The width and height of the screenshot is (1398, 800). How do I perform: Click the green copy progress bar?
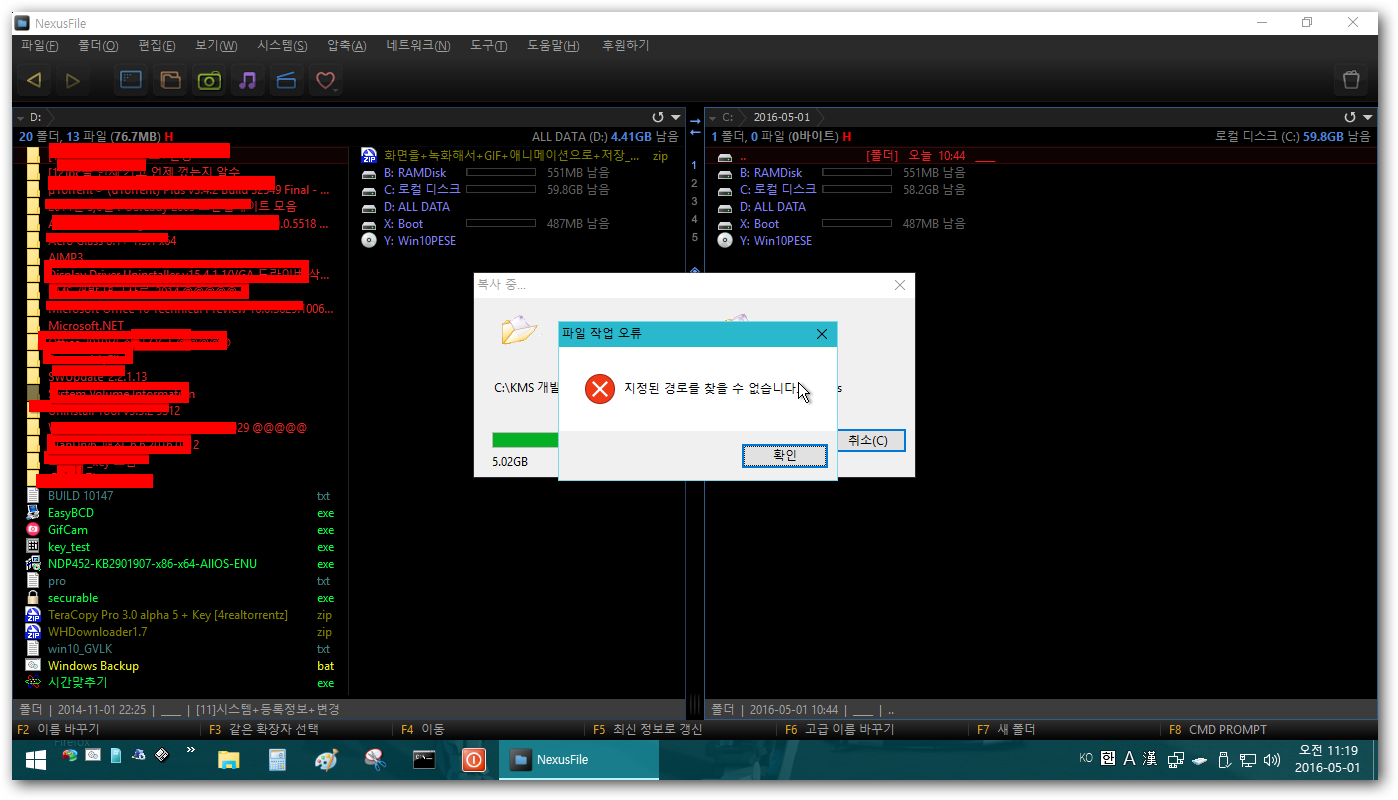pos(525,440)
